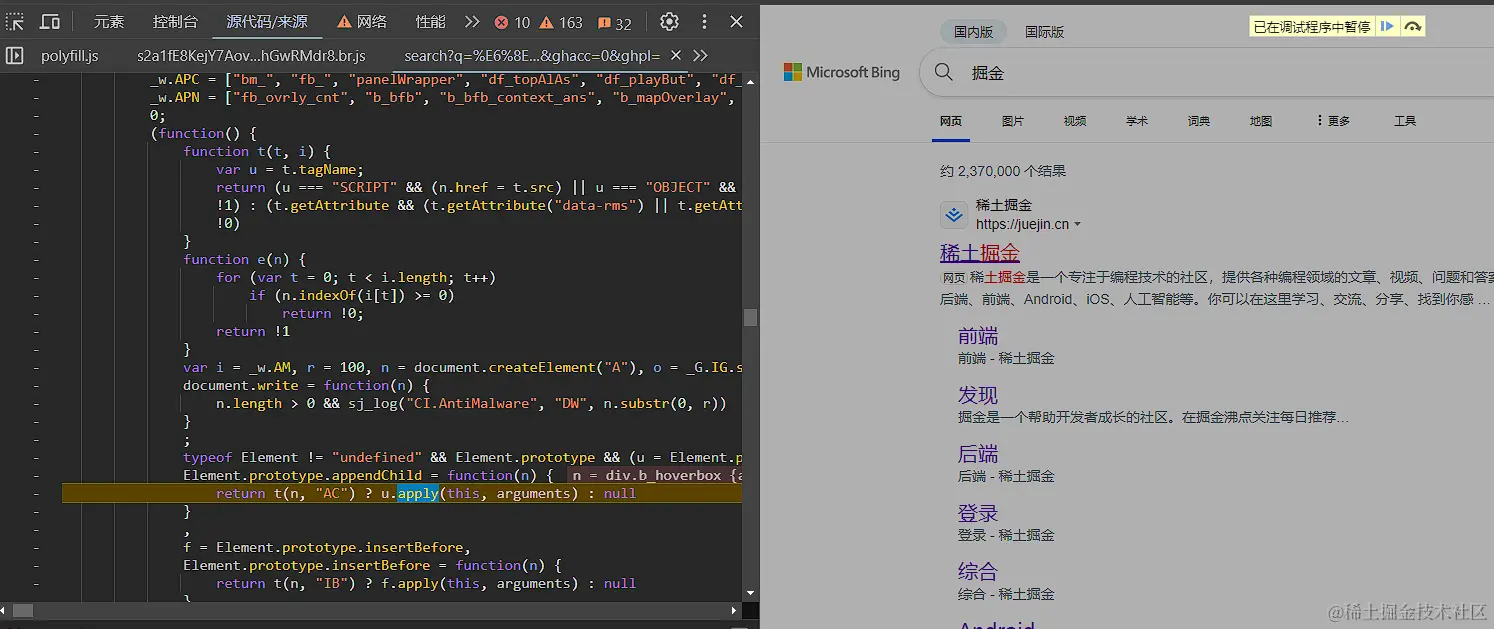Expand the dropdown arrow beside https://juejin.cn
1494x629 pixels.
1077,225
